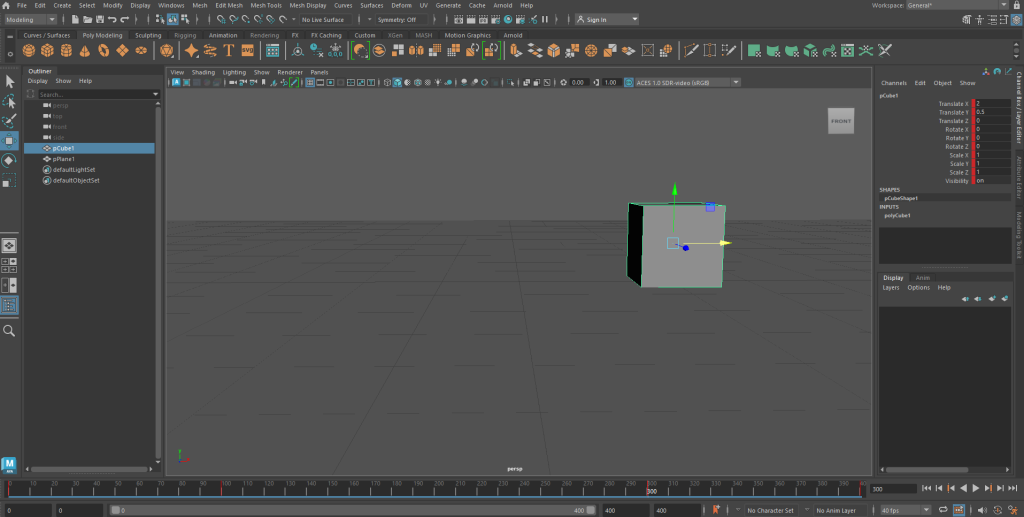
Task: Click the FRONT view cube face
Action: point(841,121)
